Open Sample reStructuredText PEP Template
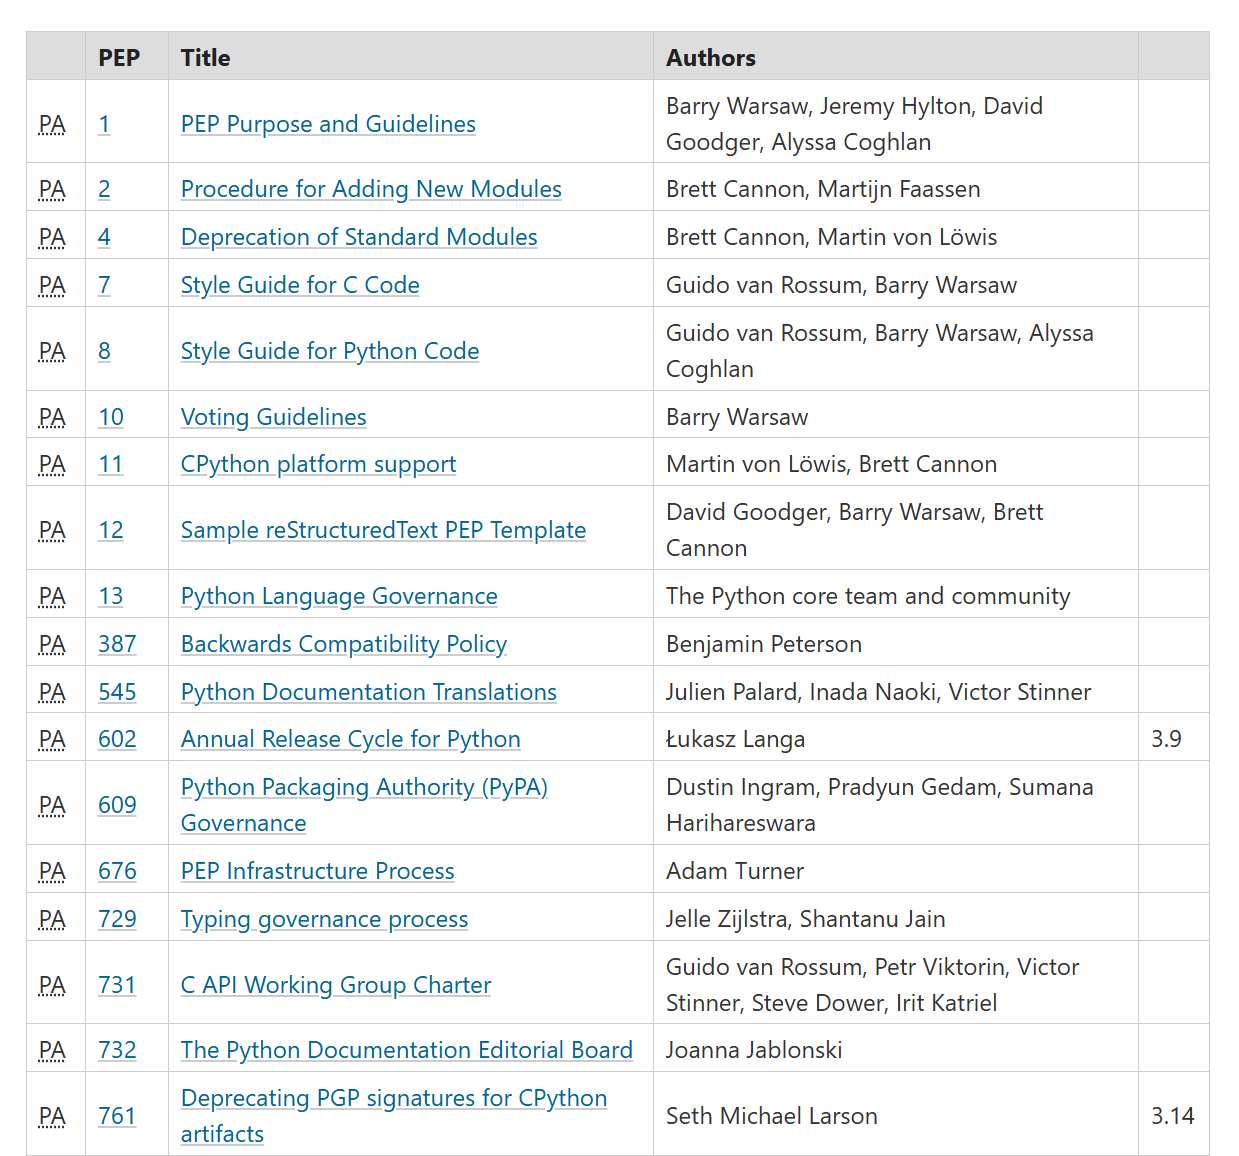Viewport: 1239px width, 1156px height. (x=383, y=530)
